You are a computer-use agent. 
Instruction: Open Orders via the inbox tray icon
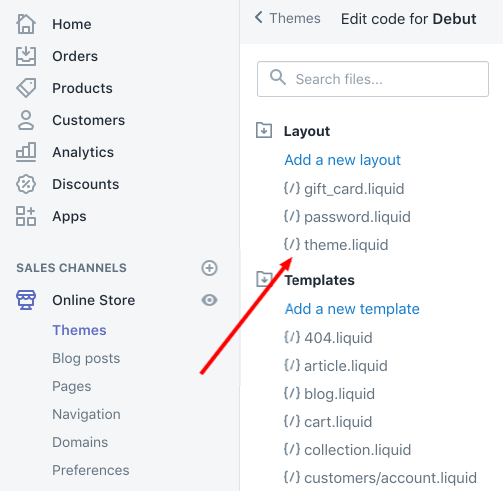[26, 56]
